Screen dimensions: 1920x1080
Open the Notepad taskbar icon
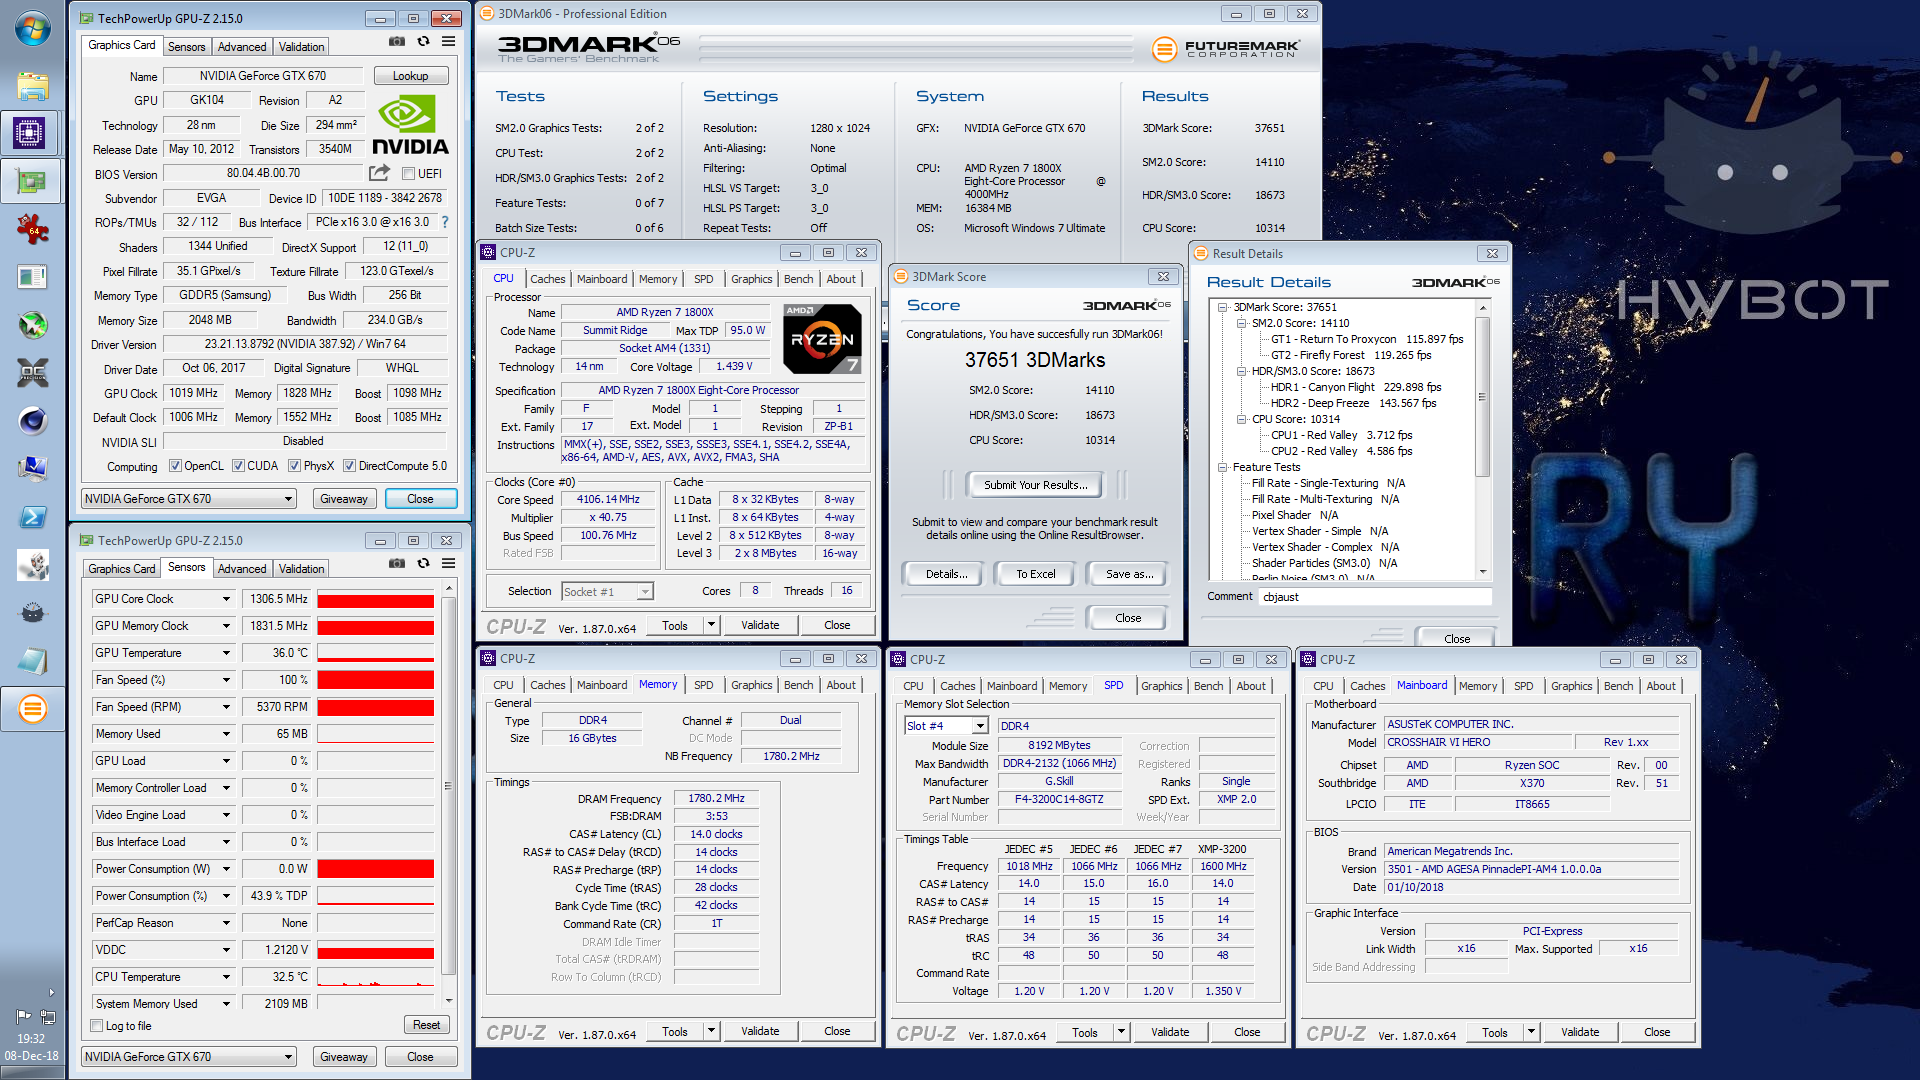32,661
